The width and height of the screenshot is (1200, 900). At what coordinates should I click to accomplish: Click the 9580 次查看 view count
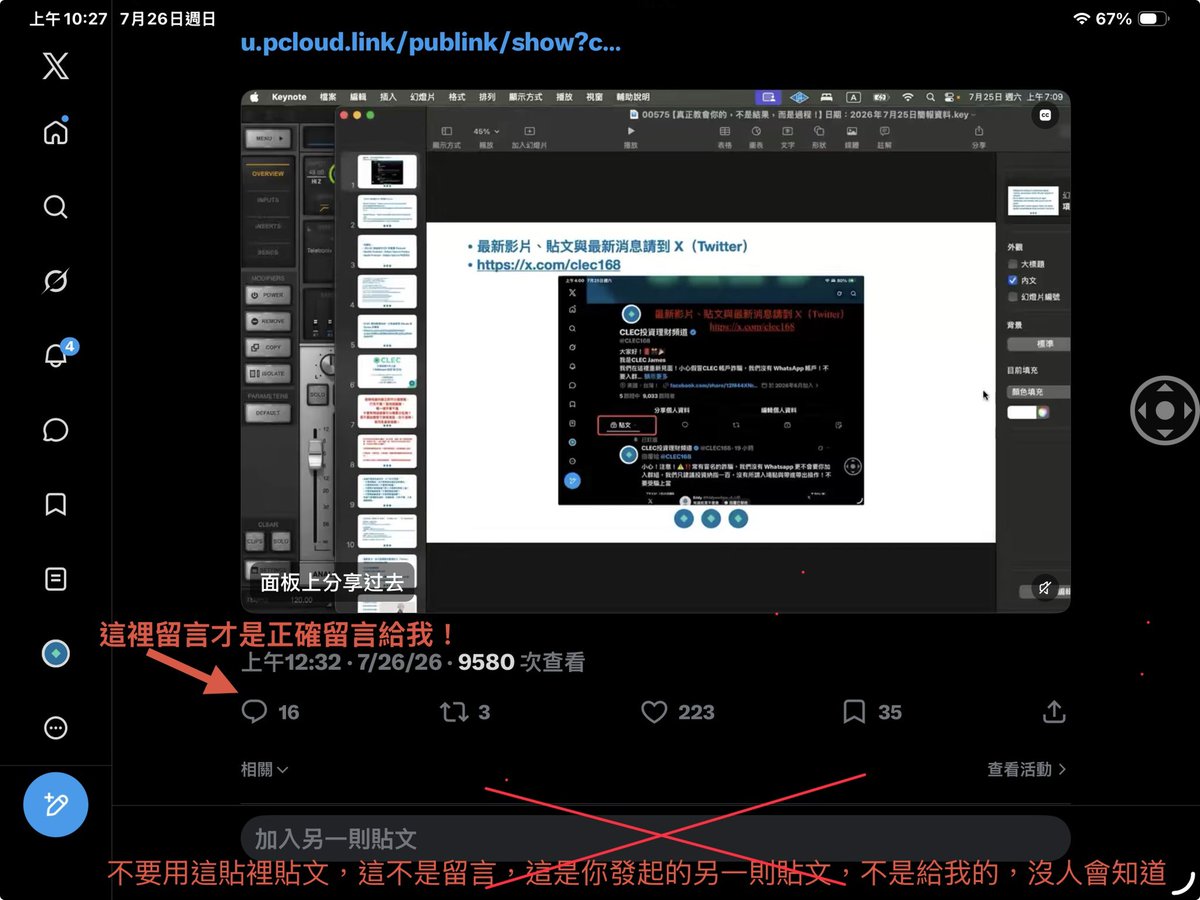[521, 662]
